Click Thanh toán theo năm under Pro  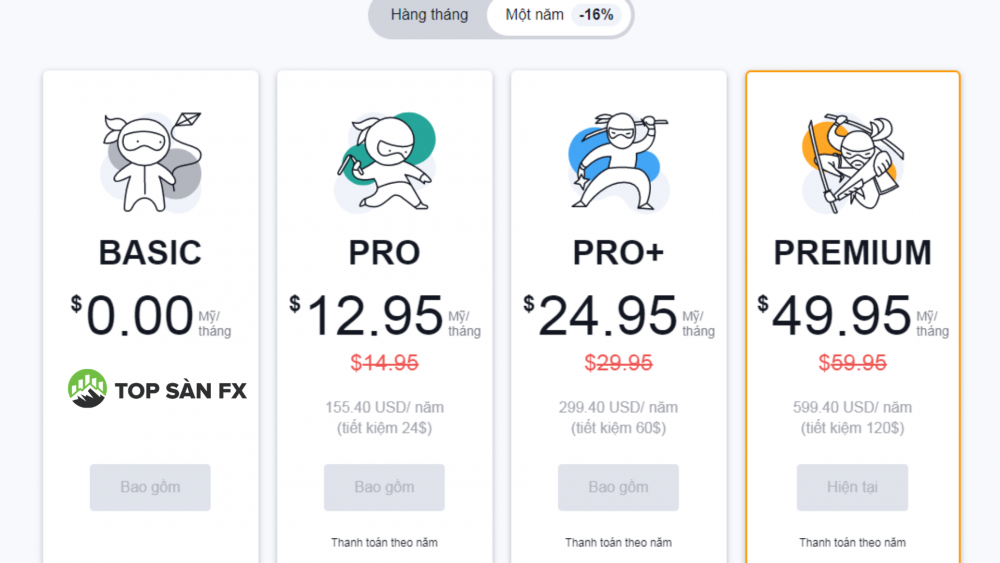click(384, 543)
